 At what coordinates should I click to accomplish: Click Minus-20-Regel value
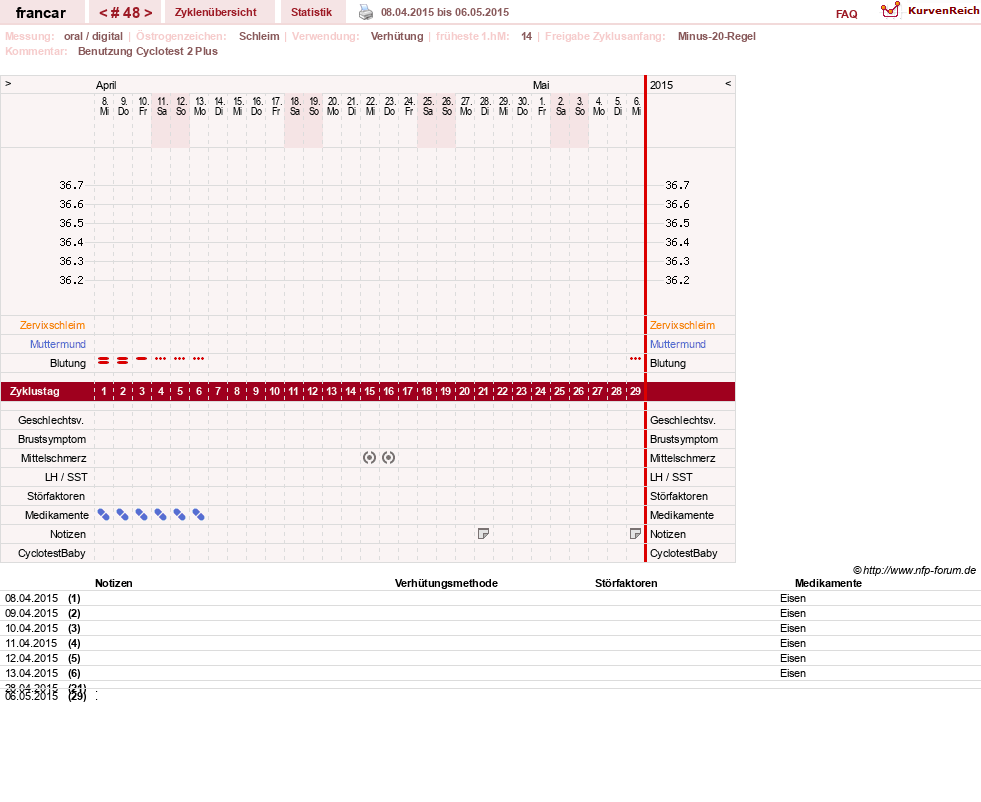[717, 36]
